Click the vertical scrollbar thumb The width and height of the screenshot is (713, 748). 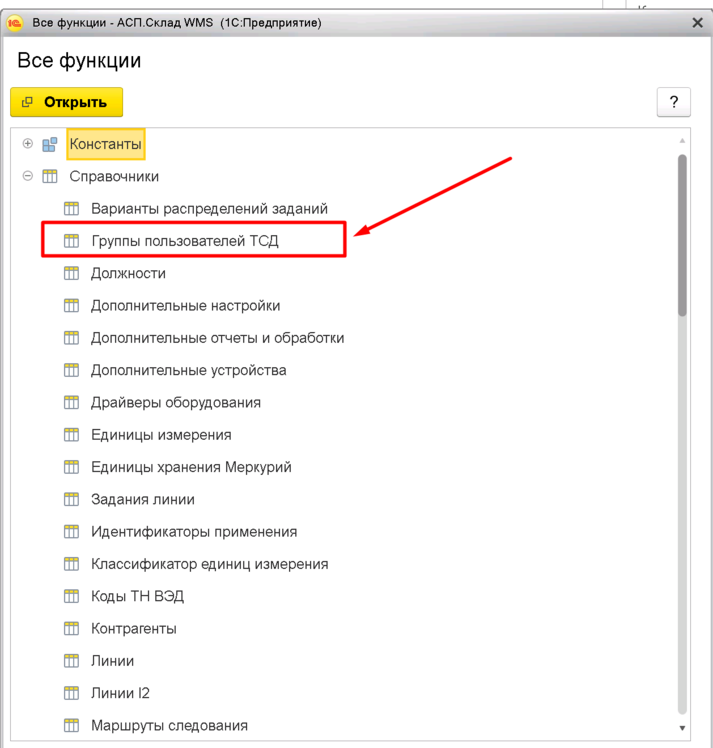pos(683,235)
